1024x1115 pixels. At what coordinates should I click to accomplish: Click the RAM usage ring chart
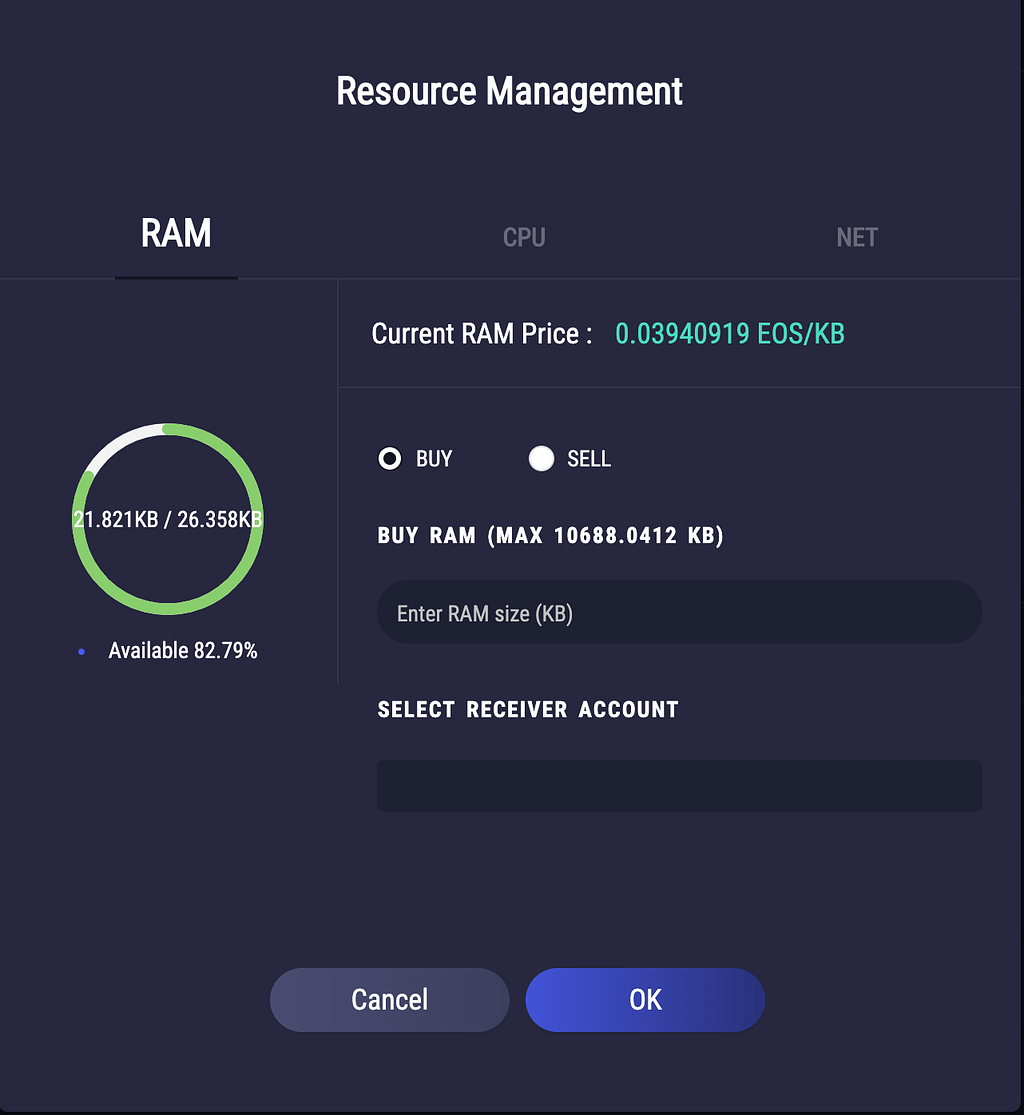click(168, 519)
